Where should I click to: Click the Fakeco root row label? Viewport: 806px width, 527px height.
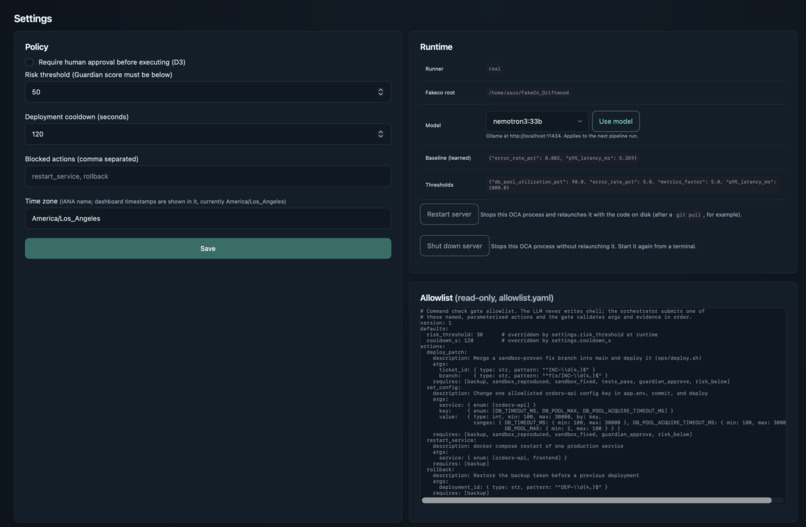point(440,93)
